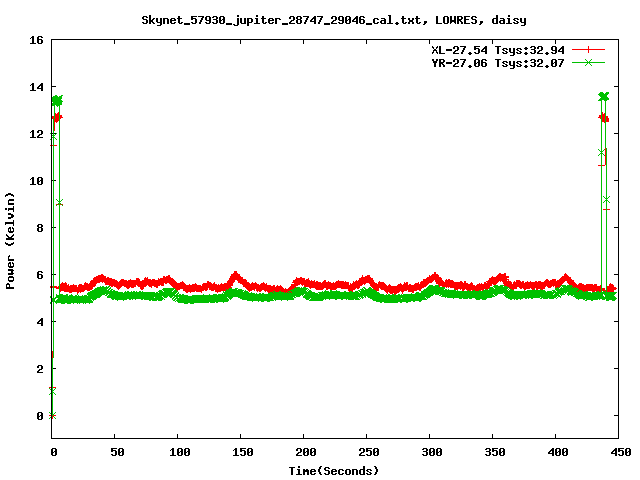Click the x-axis tick label 300

(x=432, y=452)
